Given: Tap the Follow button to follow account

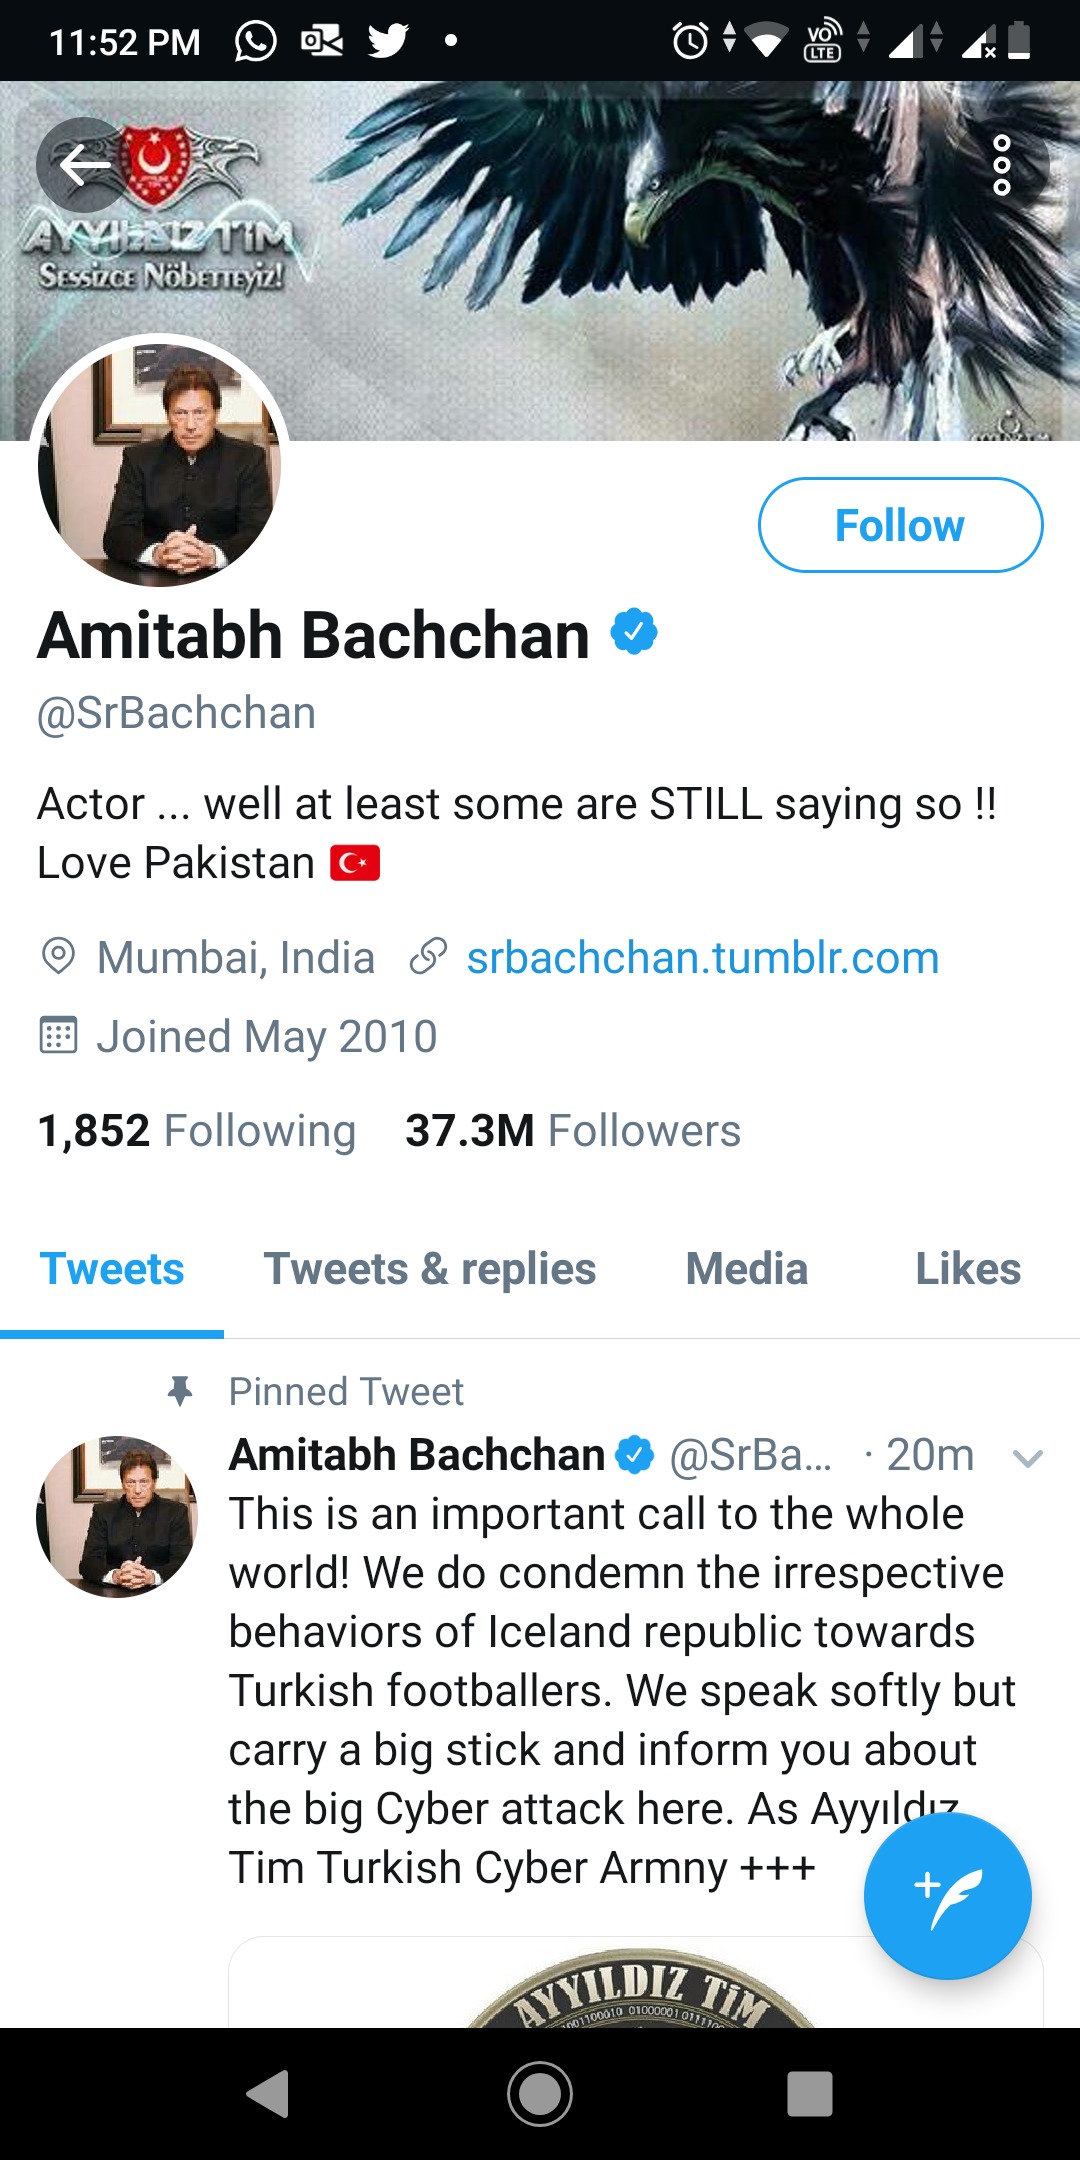Looking at the screenshot, I should 899,524.
